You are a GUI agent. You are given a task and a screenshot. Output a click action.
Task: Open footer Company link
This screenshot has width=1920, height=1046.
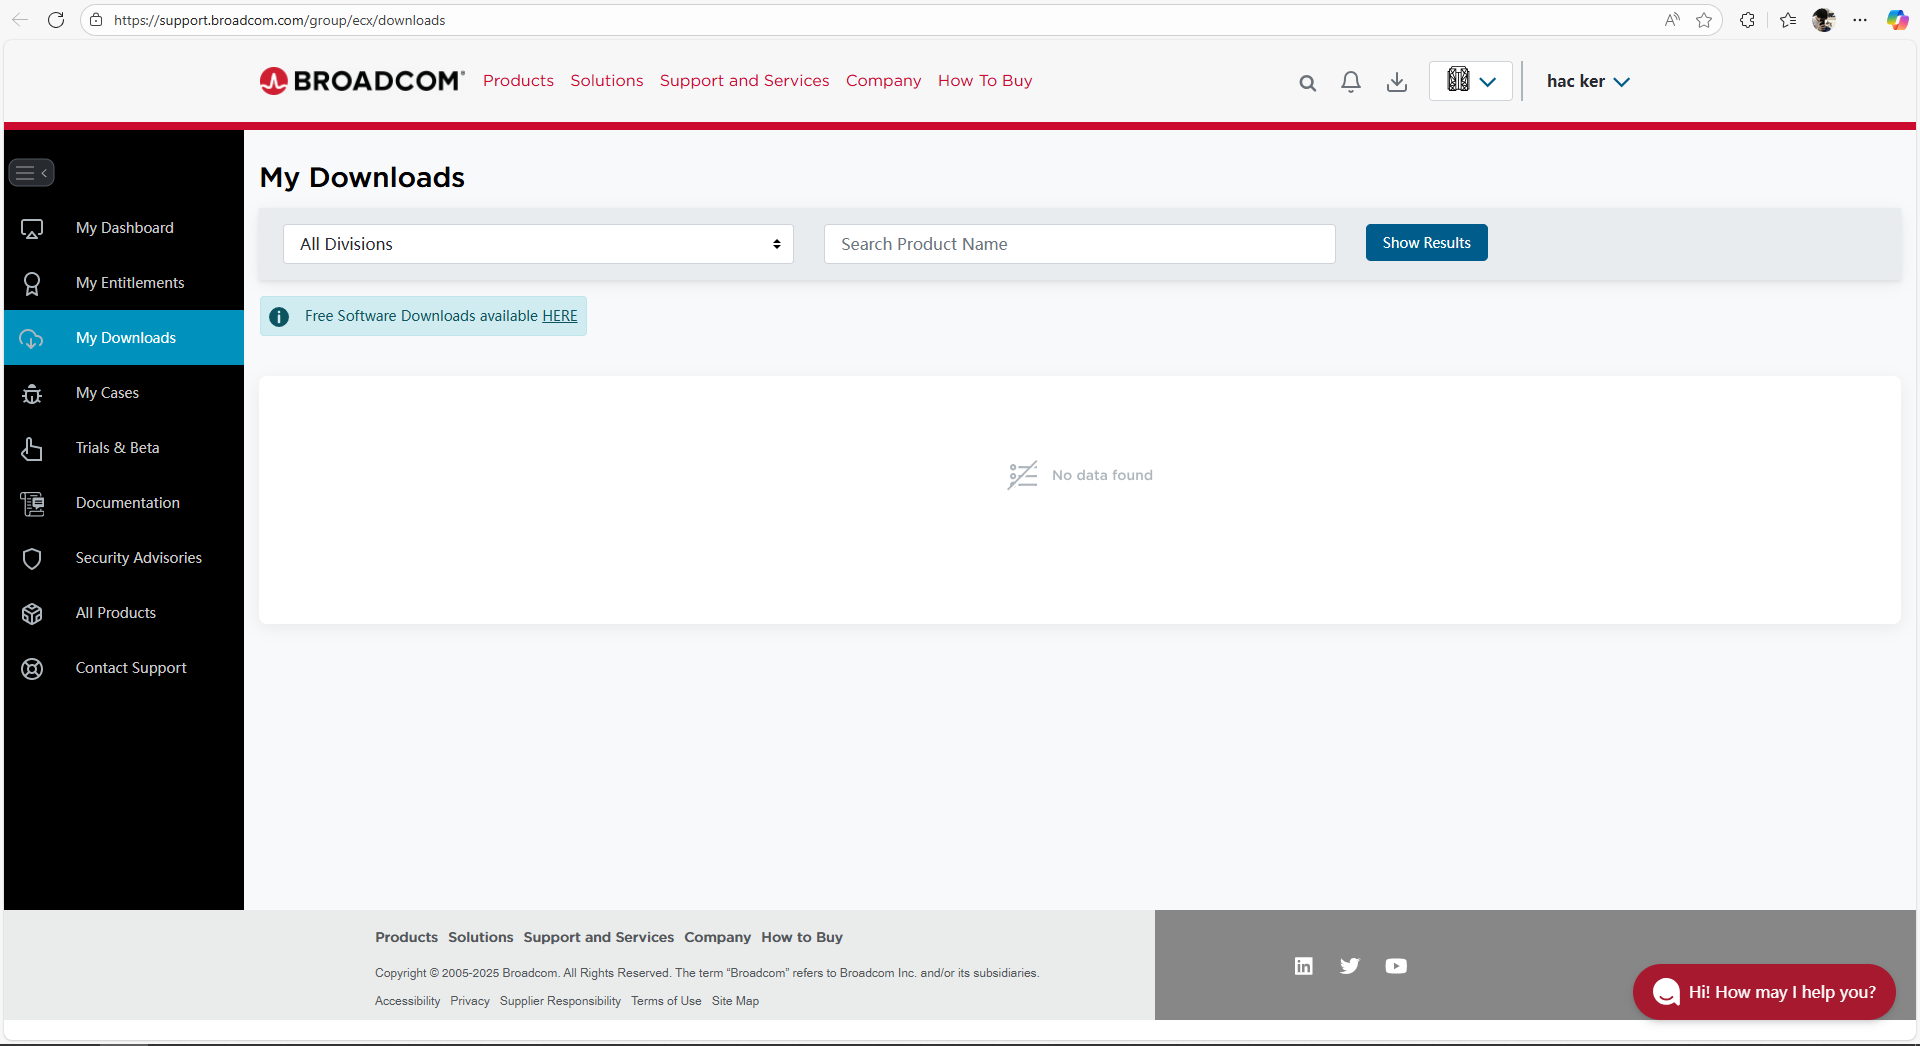(x=717, y=938)
